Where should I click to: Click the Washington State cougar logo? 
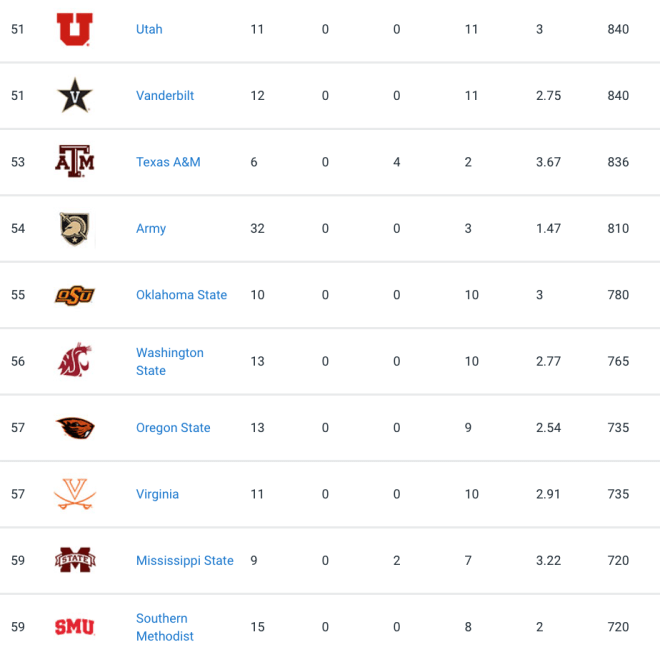[x=75, y=360]
